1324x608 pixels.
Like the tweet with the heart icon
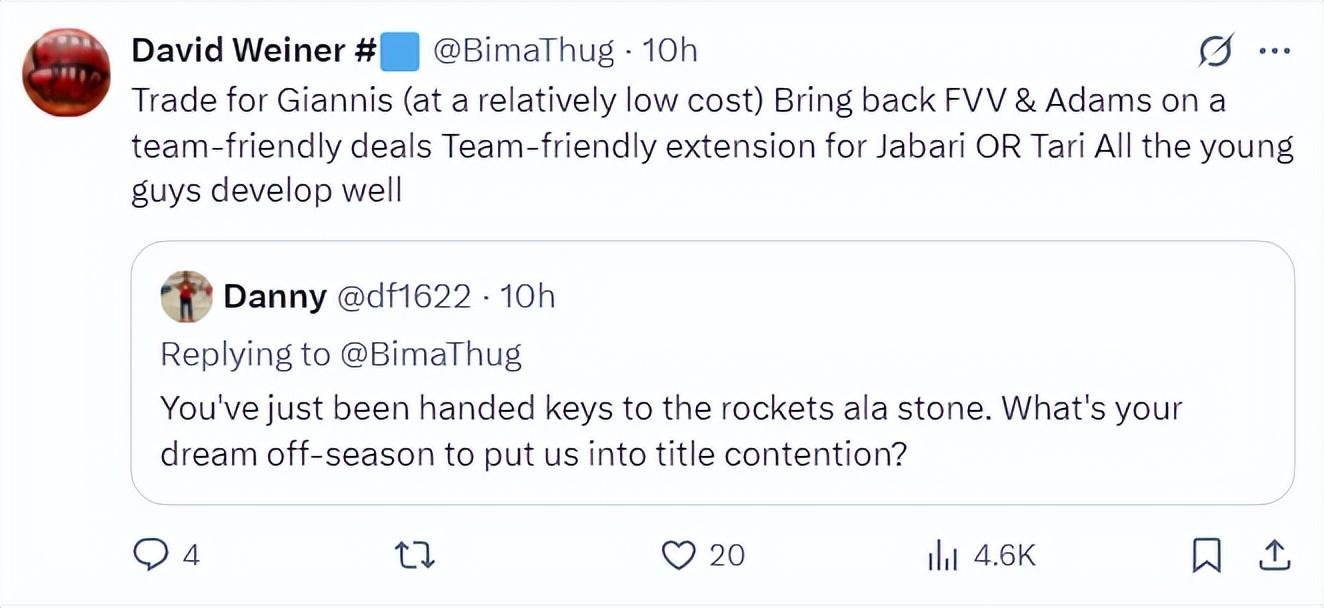point(680,555)
